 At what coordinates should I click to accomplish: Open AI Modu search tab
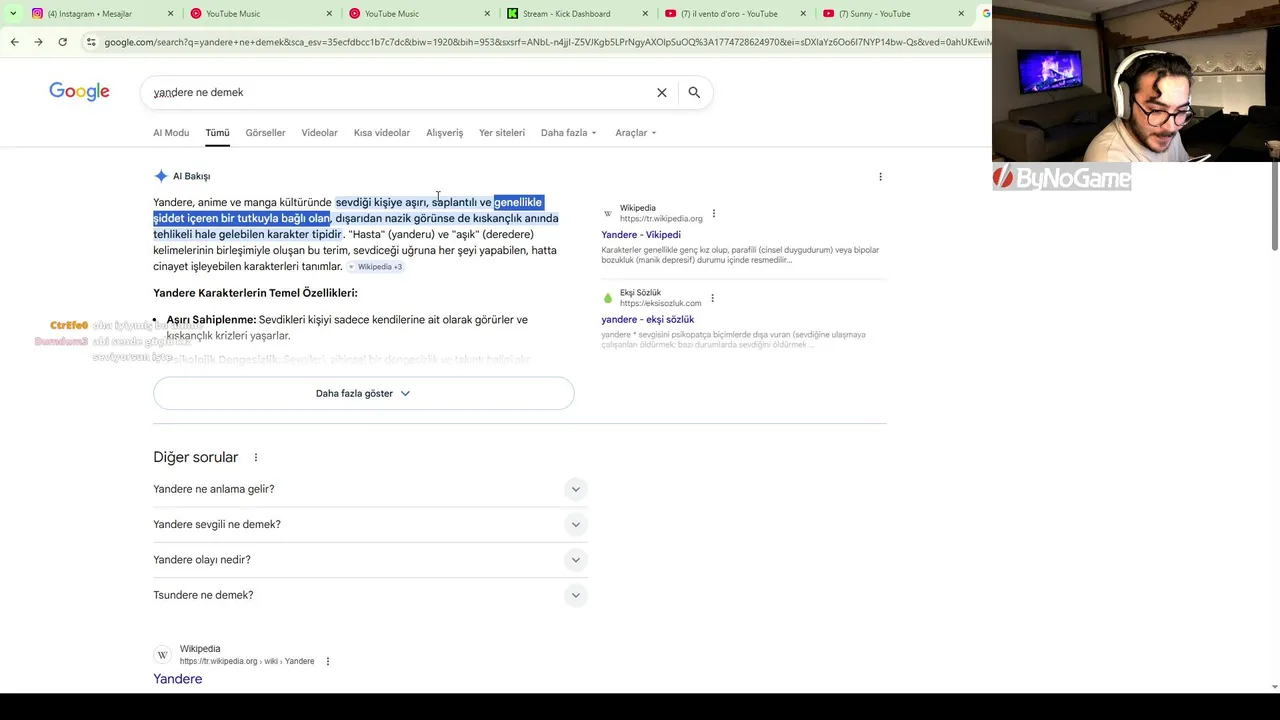(x=171, y=133)
